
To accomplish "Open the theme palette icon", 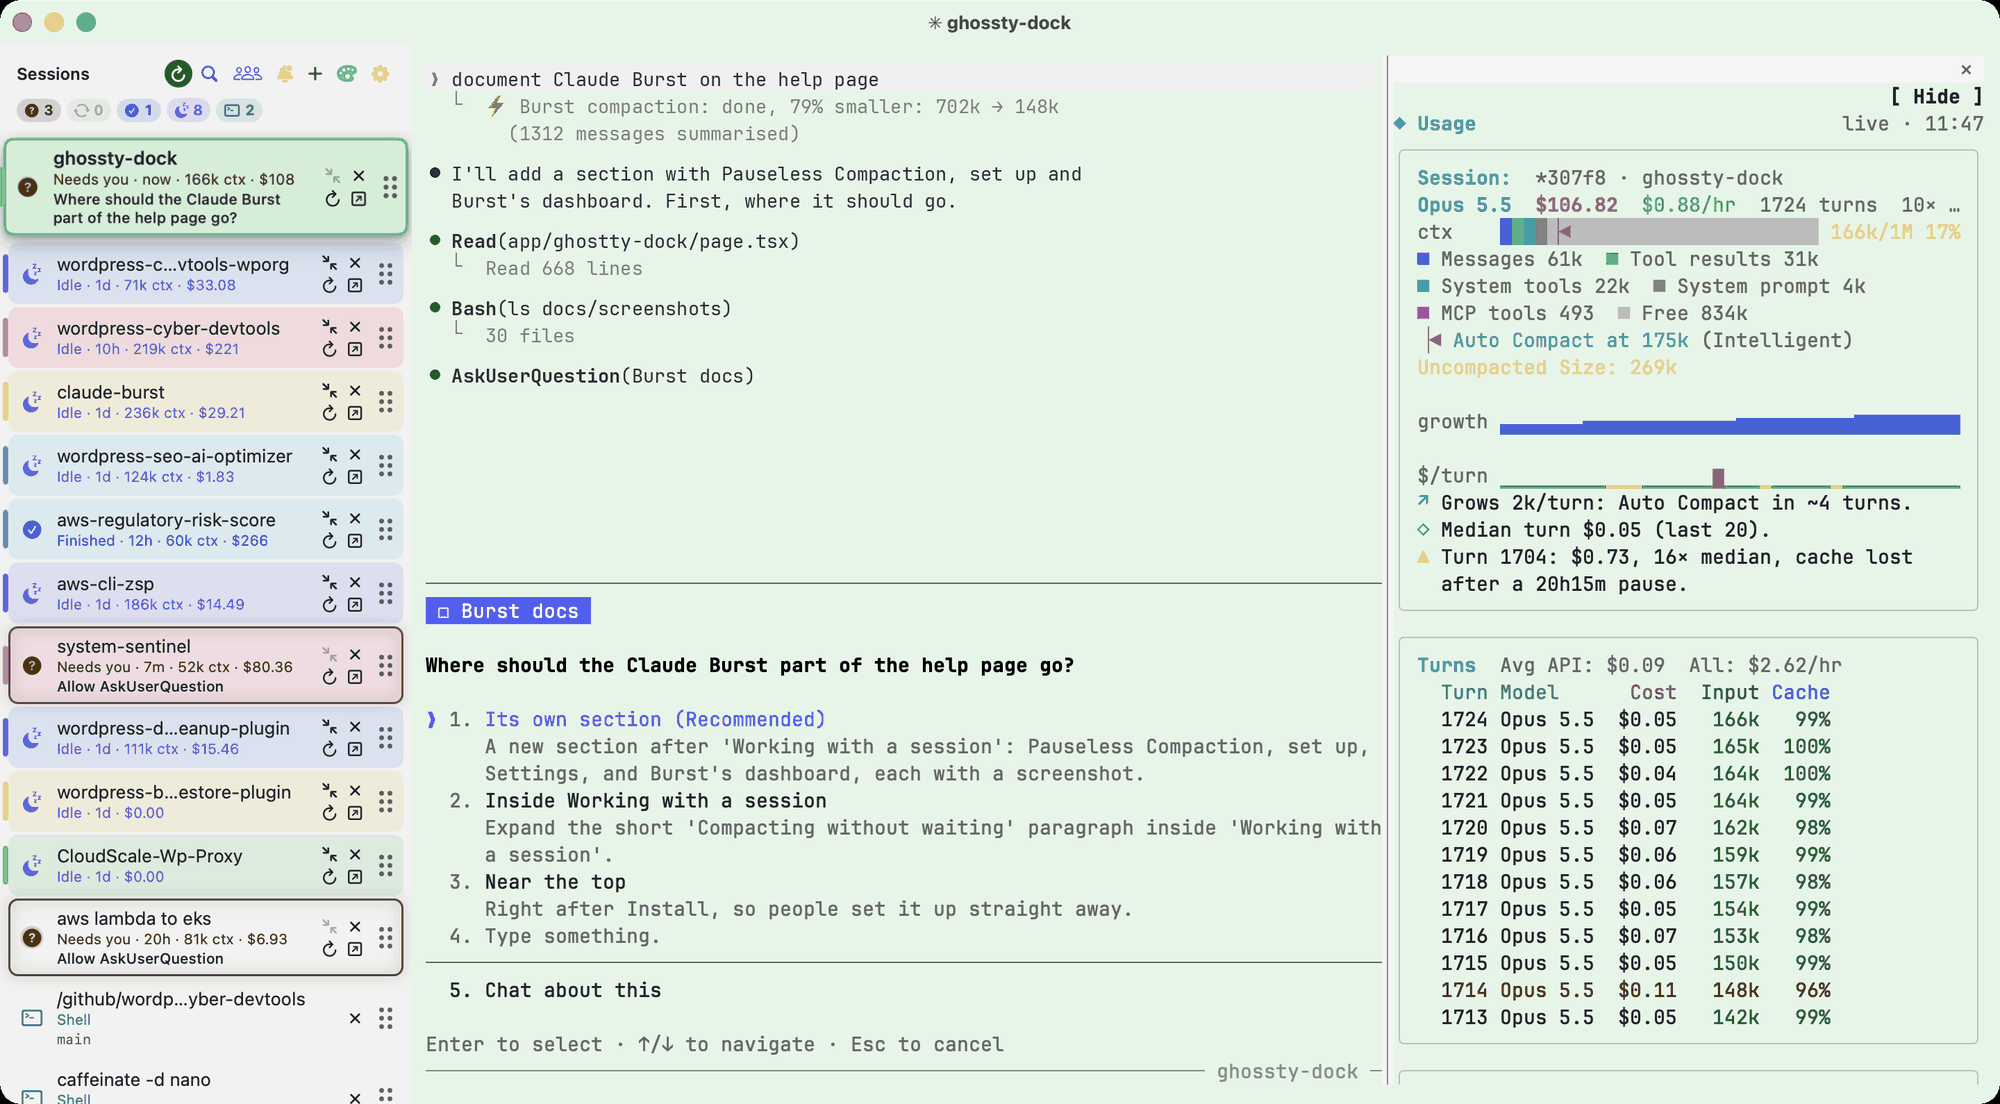I will pyautogui.click(x=347, y=73).
